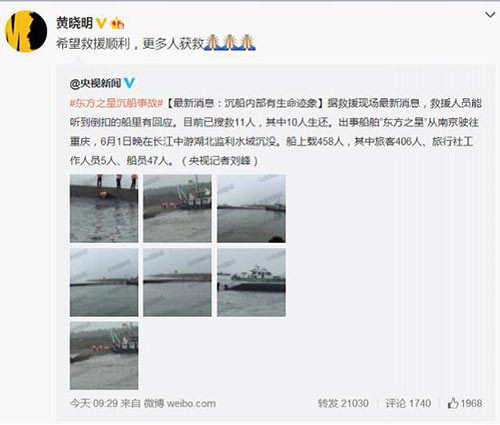The width and height of the screenshot is (500, 425).
Task: Open hashtag #东方之星沉船事故#
Action: pos(116,103)
